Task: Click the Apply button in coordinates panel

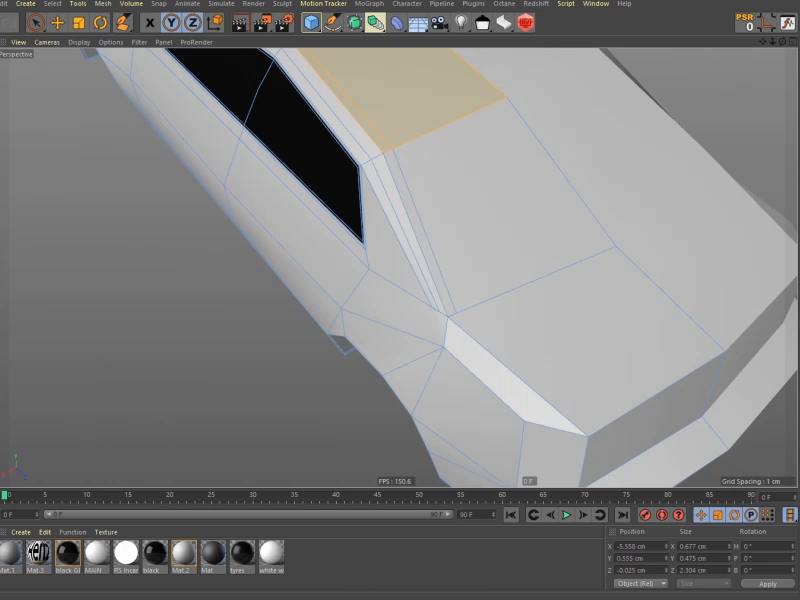Action: 767,583
